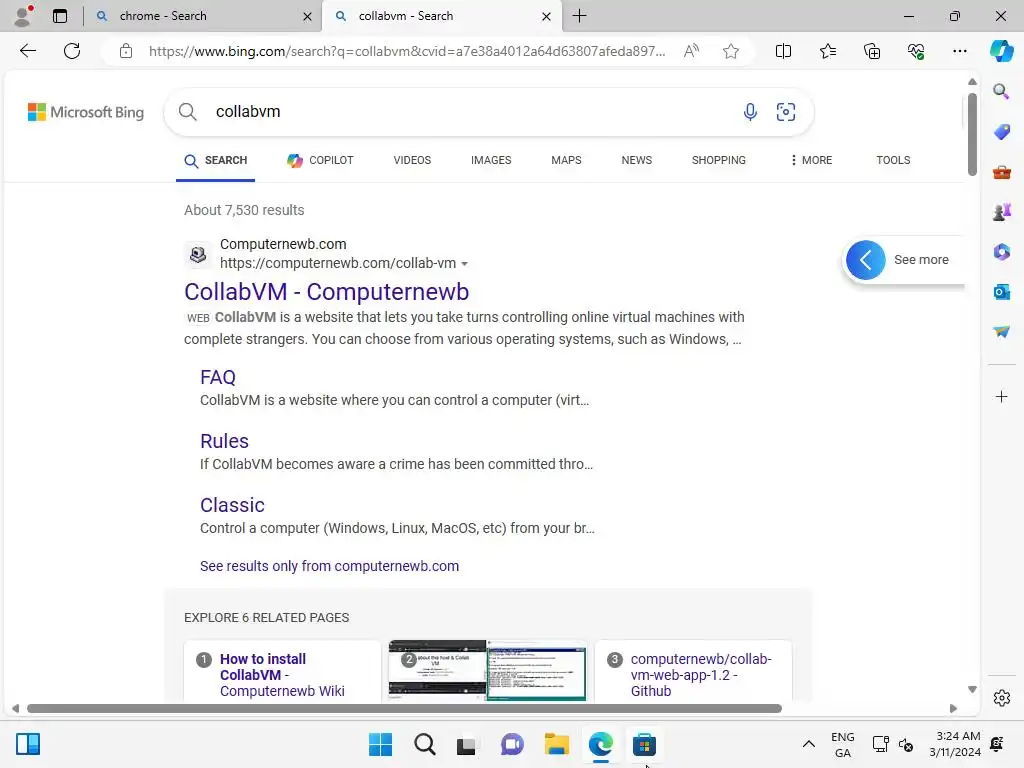Open a new browser tab
This screenshot has width=1024, height=768.
[579, 16]
